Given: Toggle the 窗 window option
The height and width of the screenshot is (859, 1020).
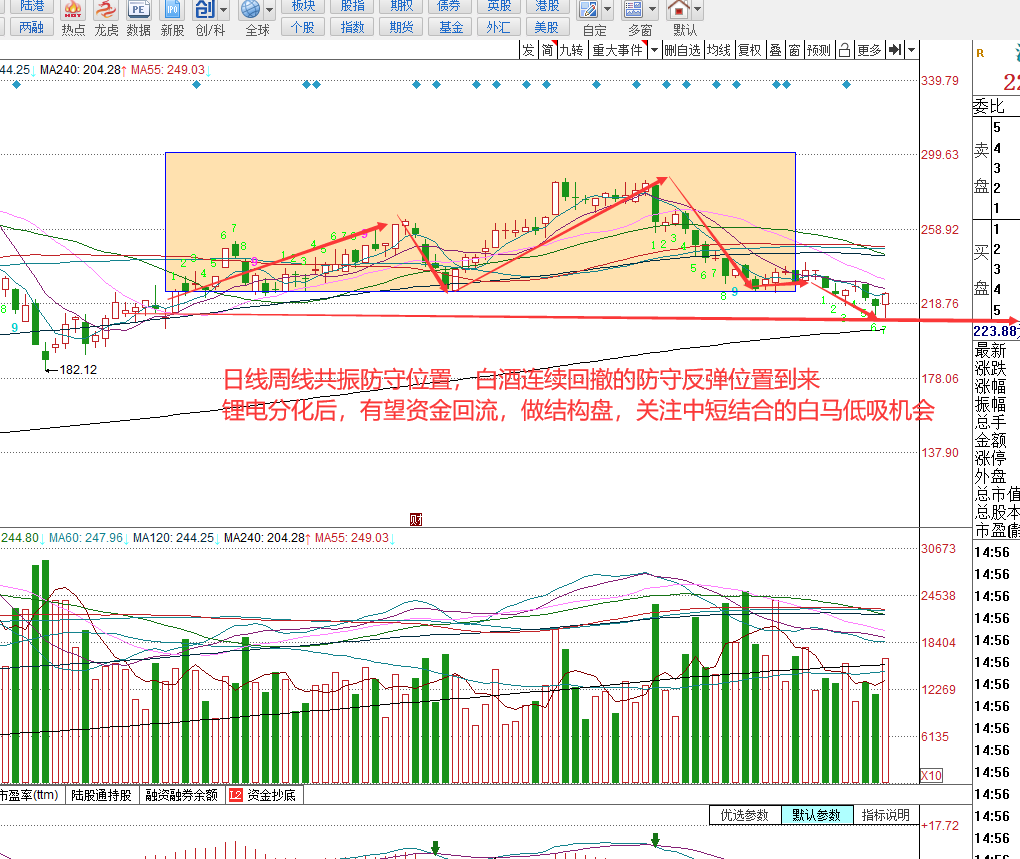Looking at the screenshot, I should (x=794, y=50).
